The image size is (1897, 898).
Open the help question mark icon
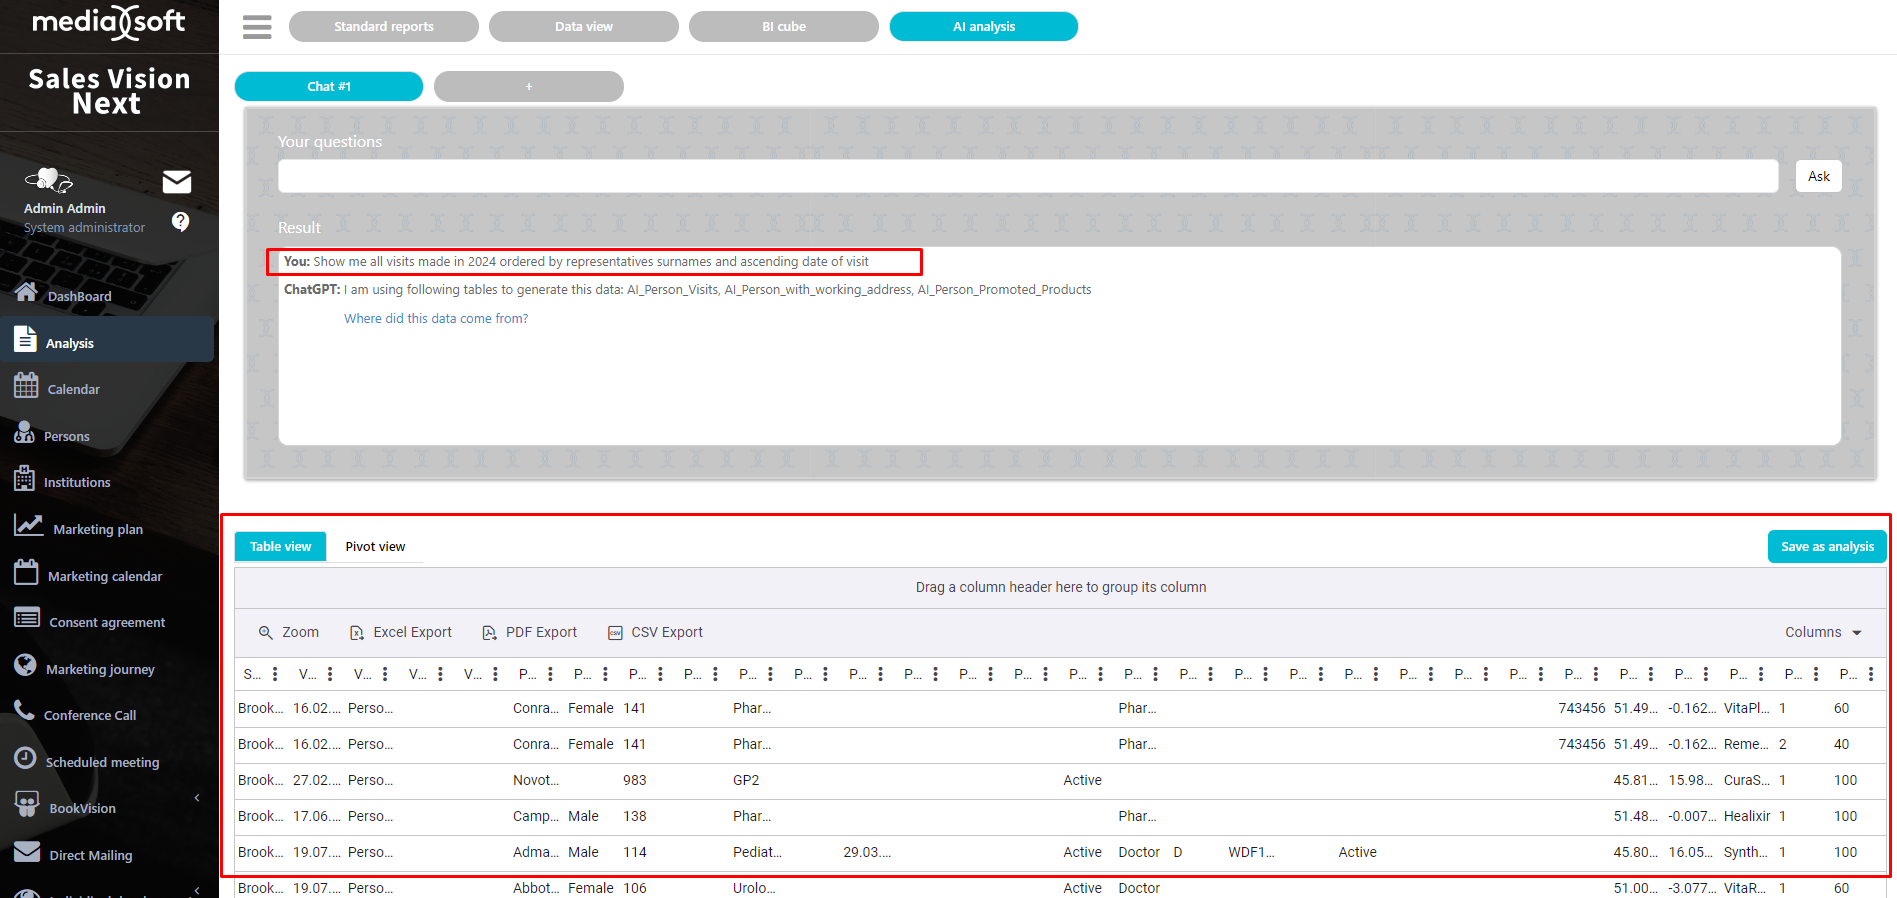180,221
